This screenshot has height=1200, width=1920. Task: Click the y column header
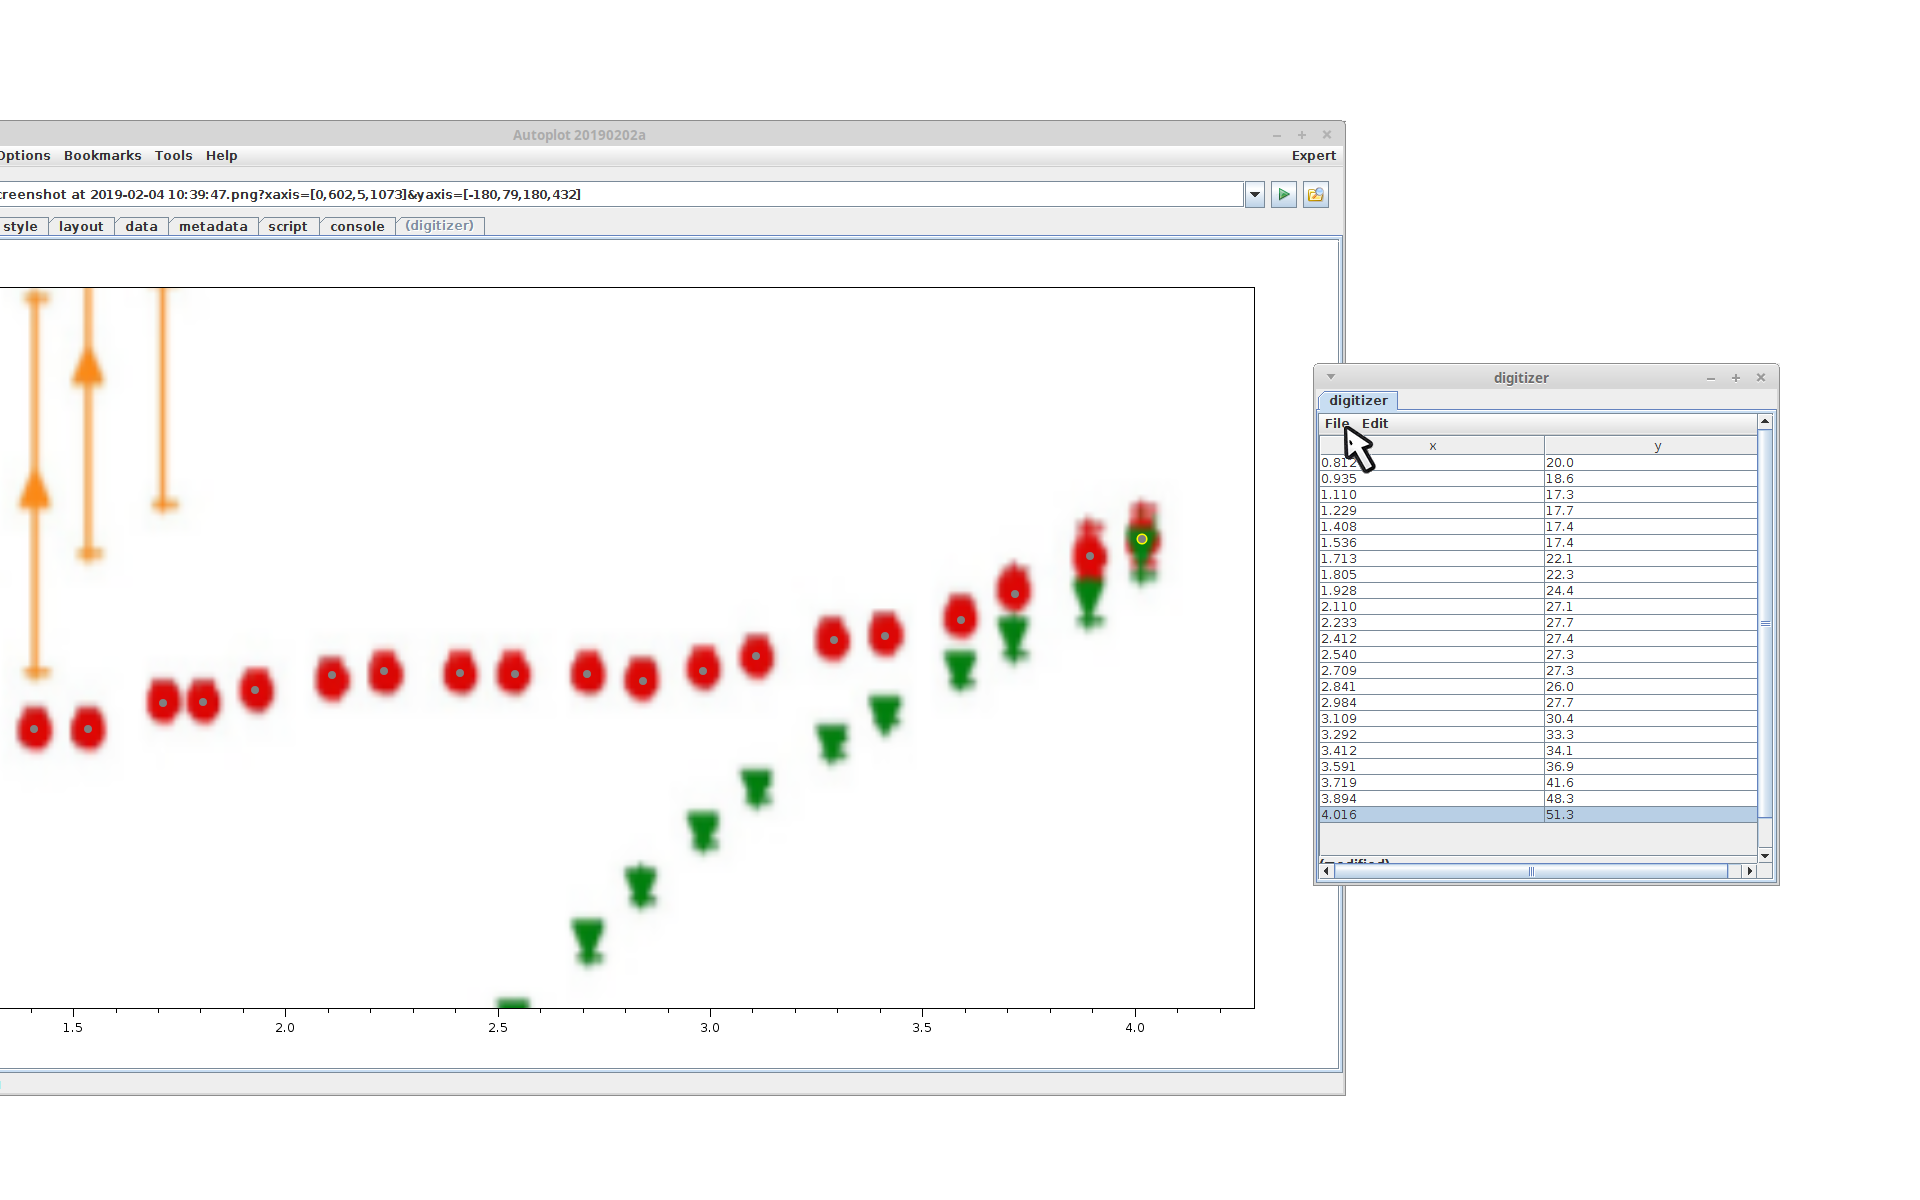(x=1656, y=446)
